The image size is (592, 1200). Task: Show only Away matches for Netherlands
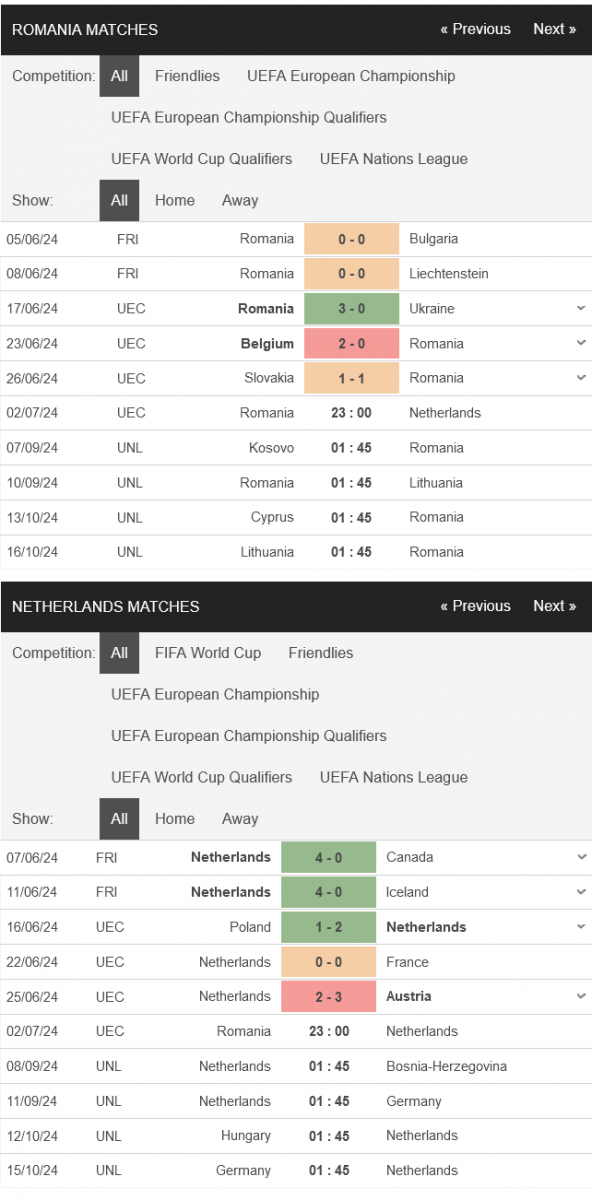pyautogui.click(x=240, y=818)
